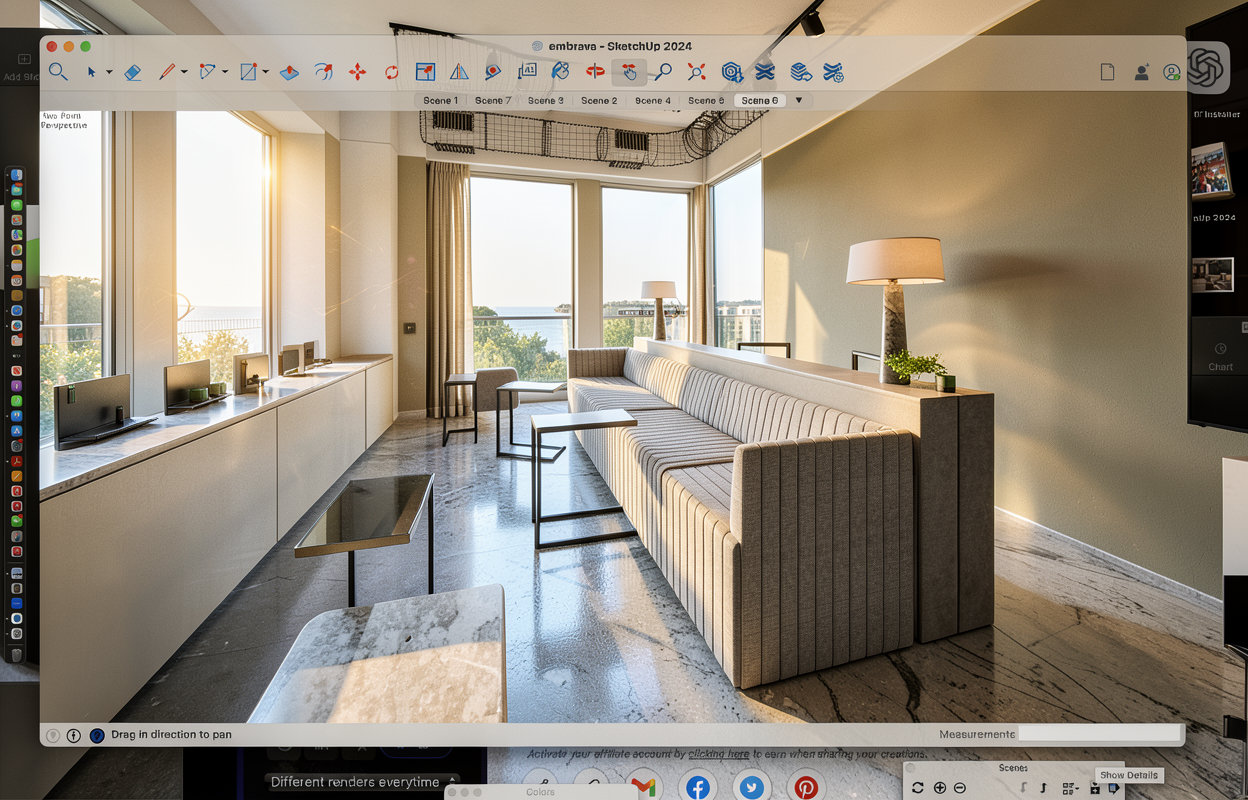Share via the Facebook icon
The width and height of the screenshot is (1248, 800).
point(698,787)
